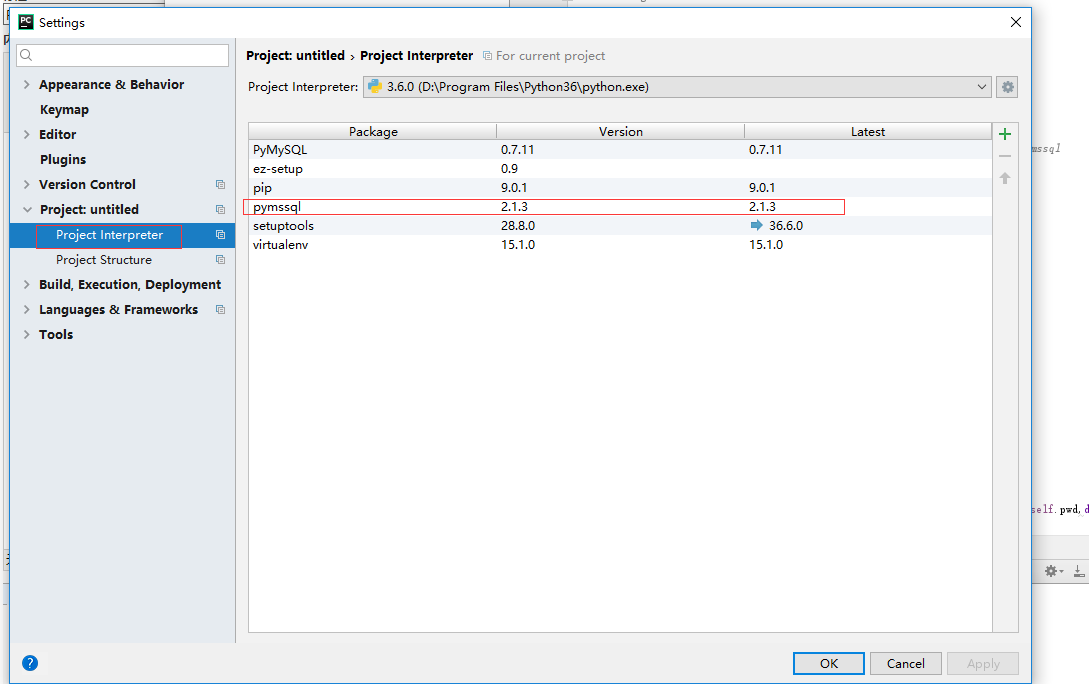Collapse the Project: untitled section
Image resolution: width=1089 pixels, height=684 pixels.
pyautogui.click(x=27, y=209)
